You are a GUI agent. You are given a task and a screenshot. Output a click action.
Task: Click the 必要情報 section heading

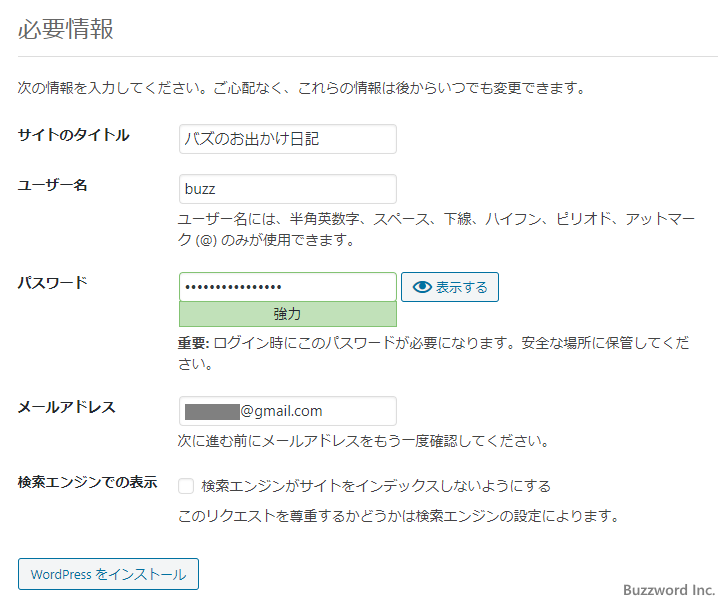pos(66,30)
